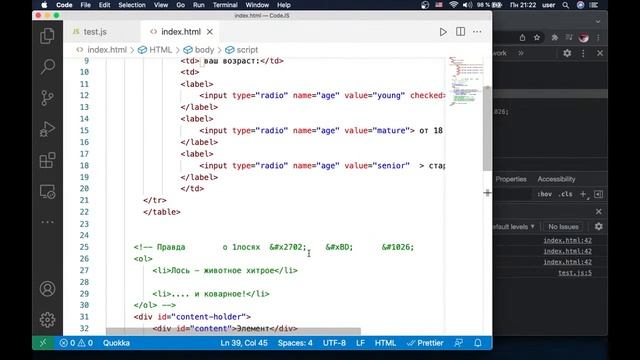
Task: Open test.js:5 console link
Action: click(575, 273)
